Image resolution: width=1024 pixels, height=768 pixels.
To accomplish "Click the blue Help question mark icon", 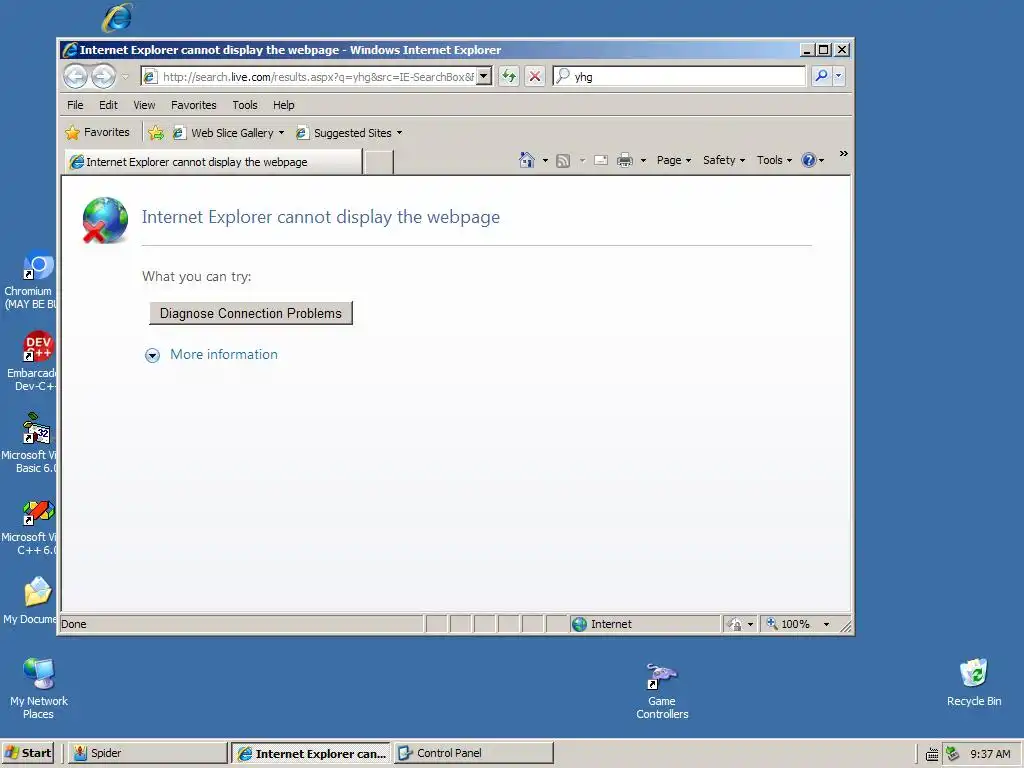I will tap(808, 160).
